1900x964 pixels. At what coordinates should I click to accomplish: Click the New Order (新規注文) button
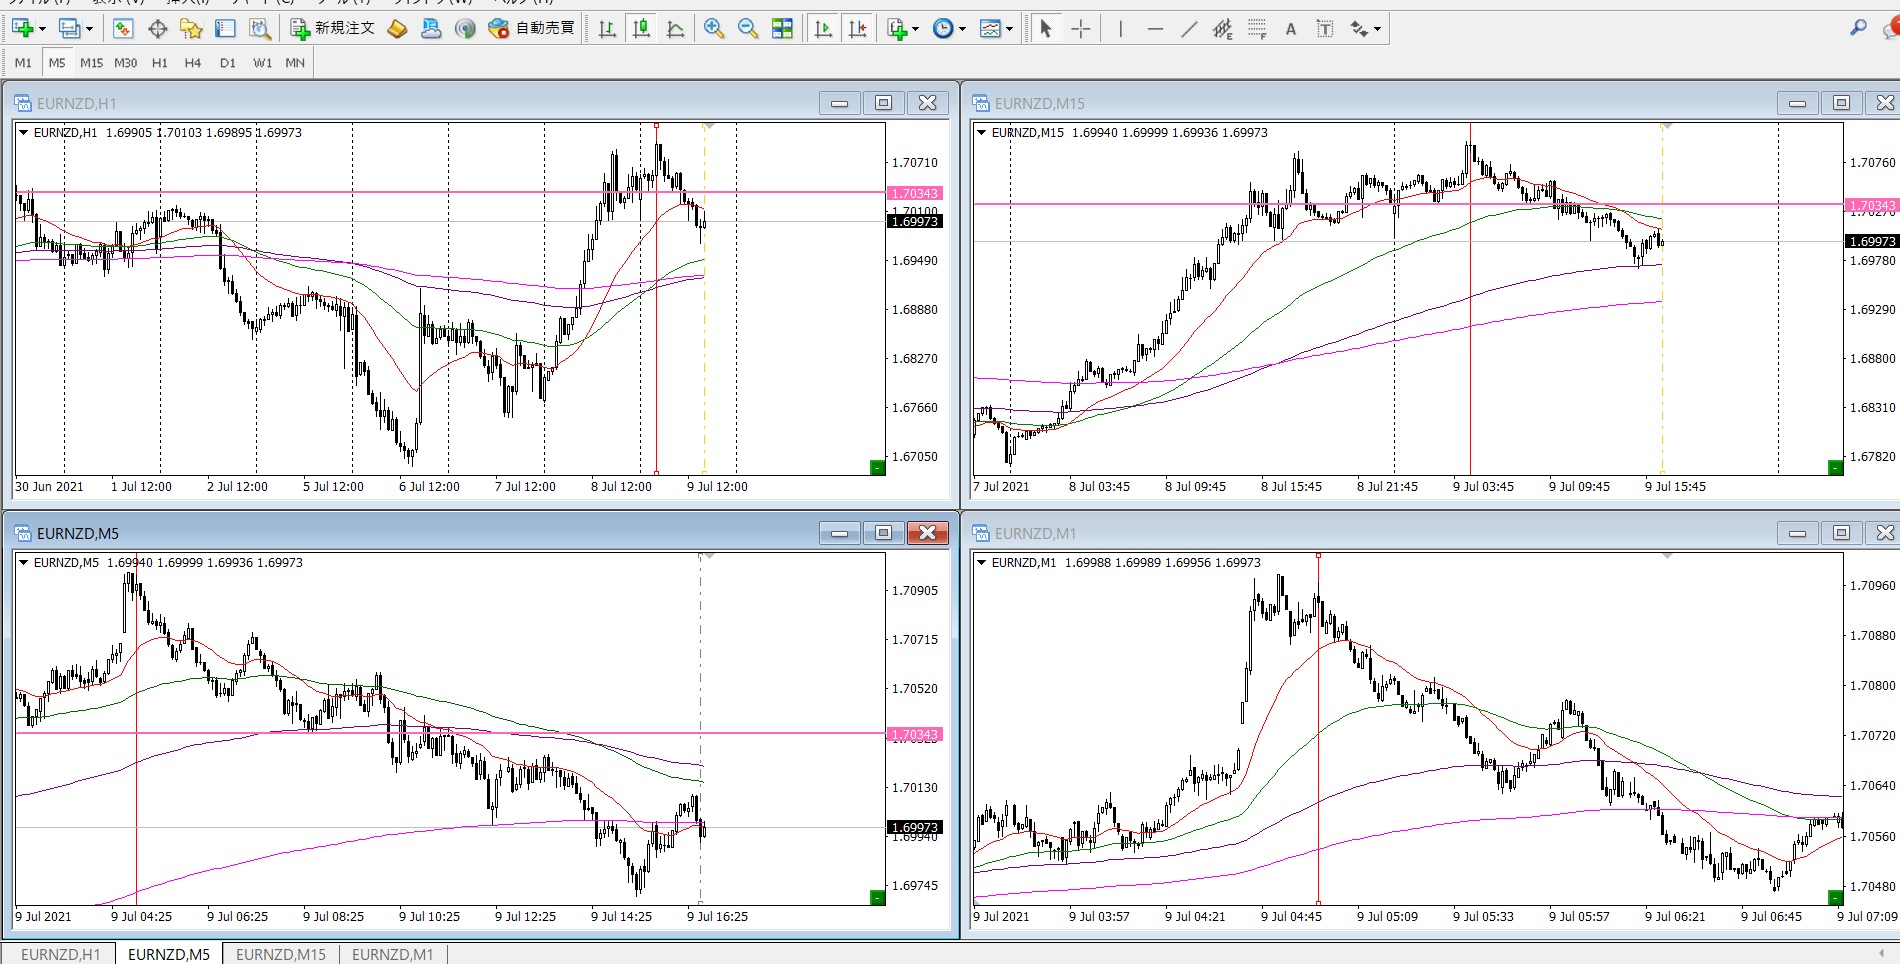pos(333,28)
